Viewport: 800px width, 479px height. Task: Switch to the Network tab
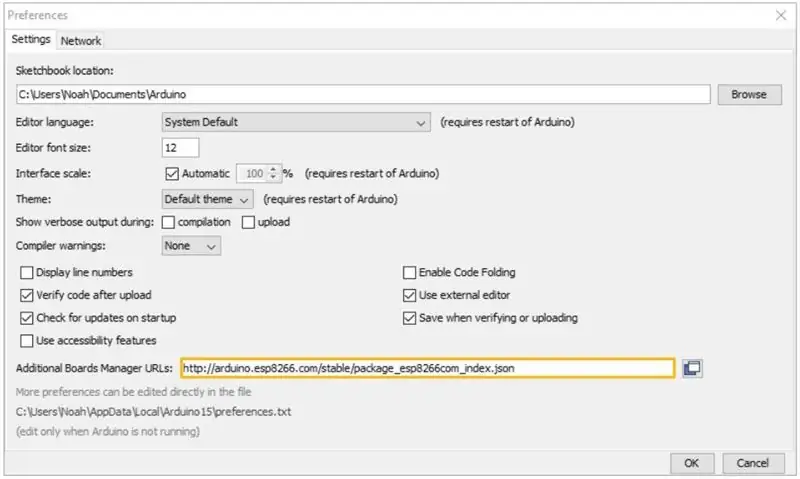81,41
